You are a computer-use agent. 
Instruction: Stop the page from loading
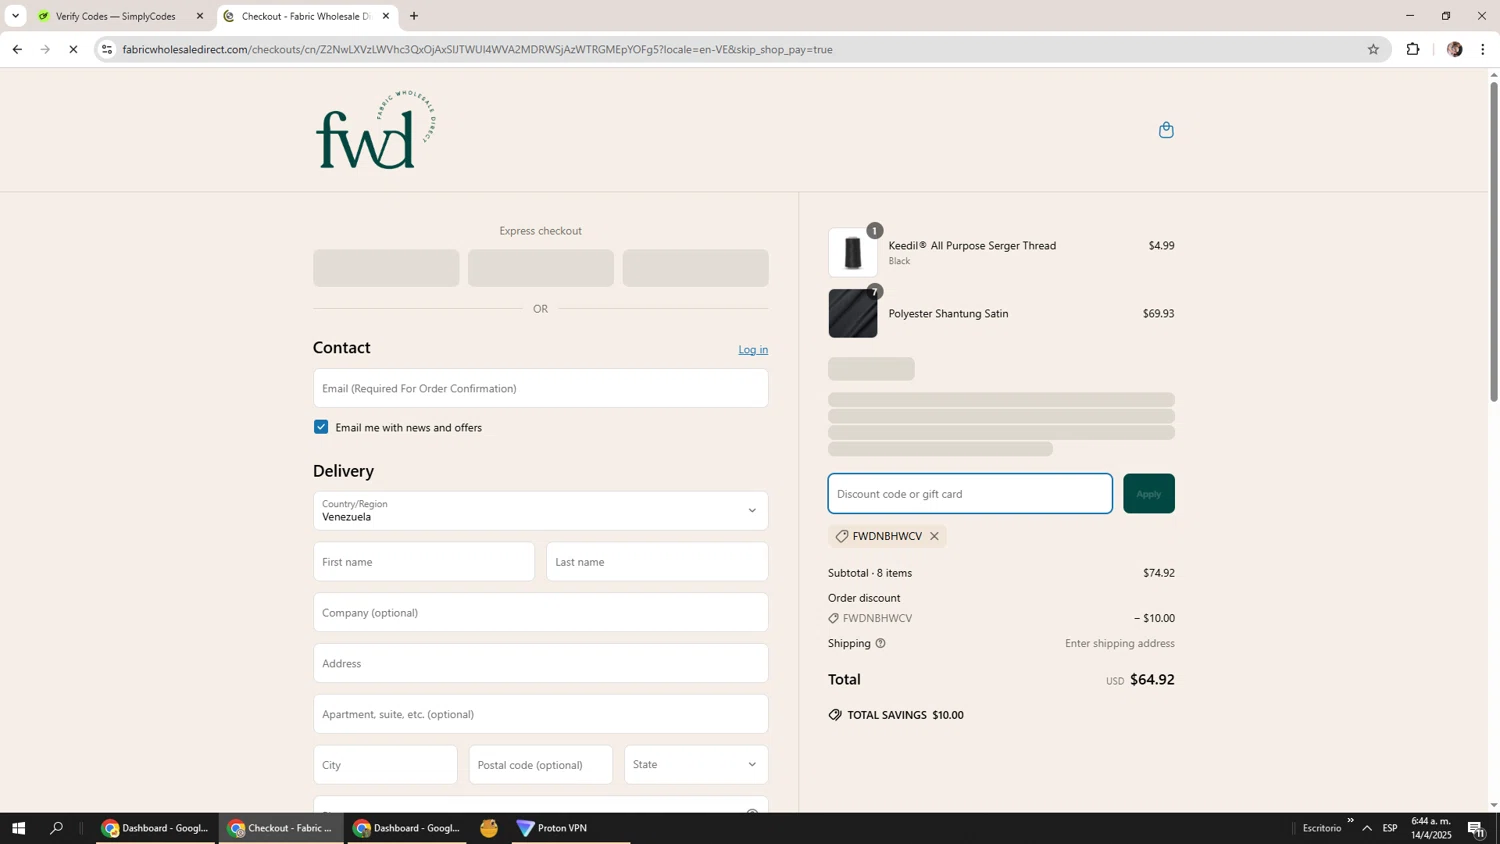click(73, 49)
